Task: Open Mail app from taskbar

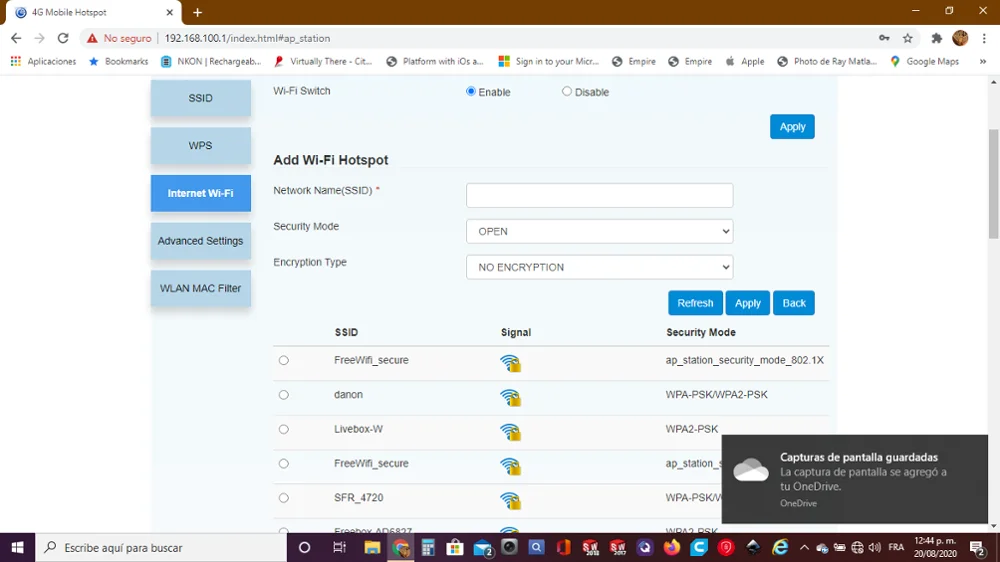Action: tap(483, 547)
